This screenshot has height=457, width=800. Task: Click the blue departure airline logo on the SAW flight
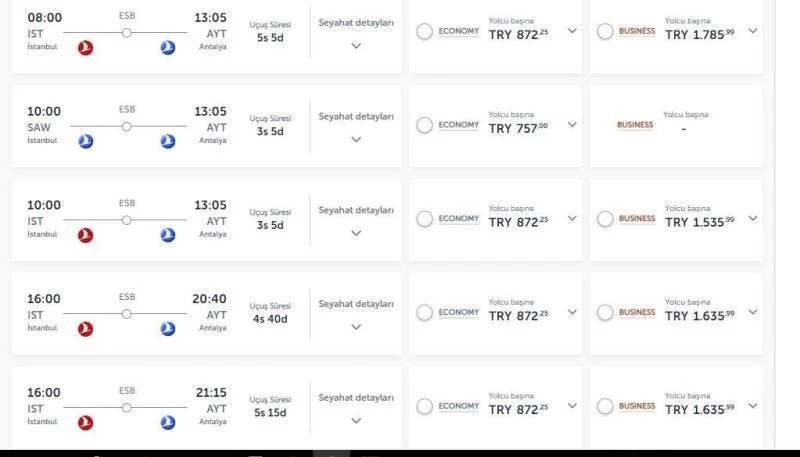(x=85, y=142)
